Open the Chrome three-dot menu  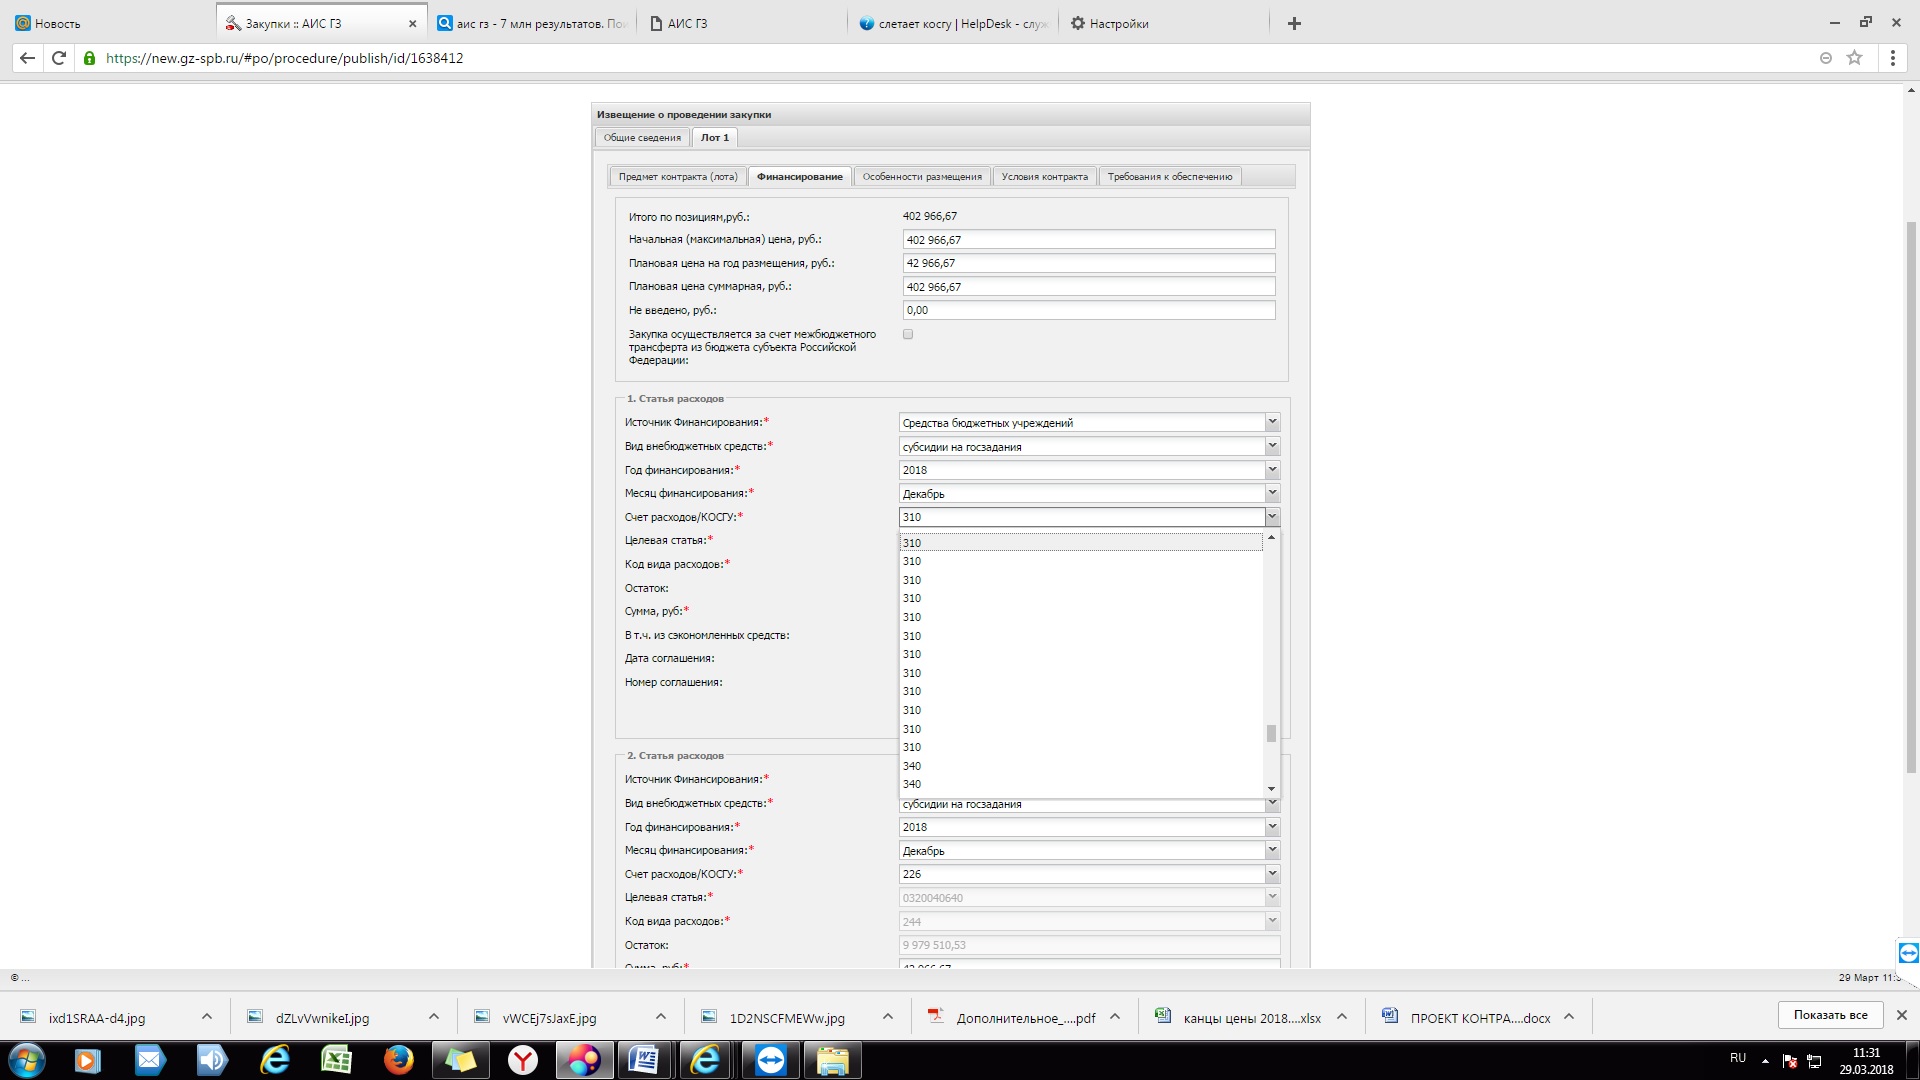coord(1892,58)
